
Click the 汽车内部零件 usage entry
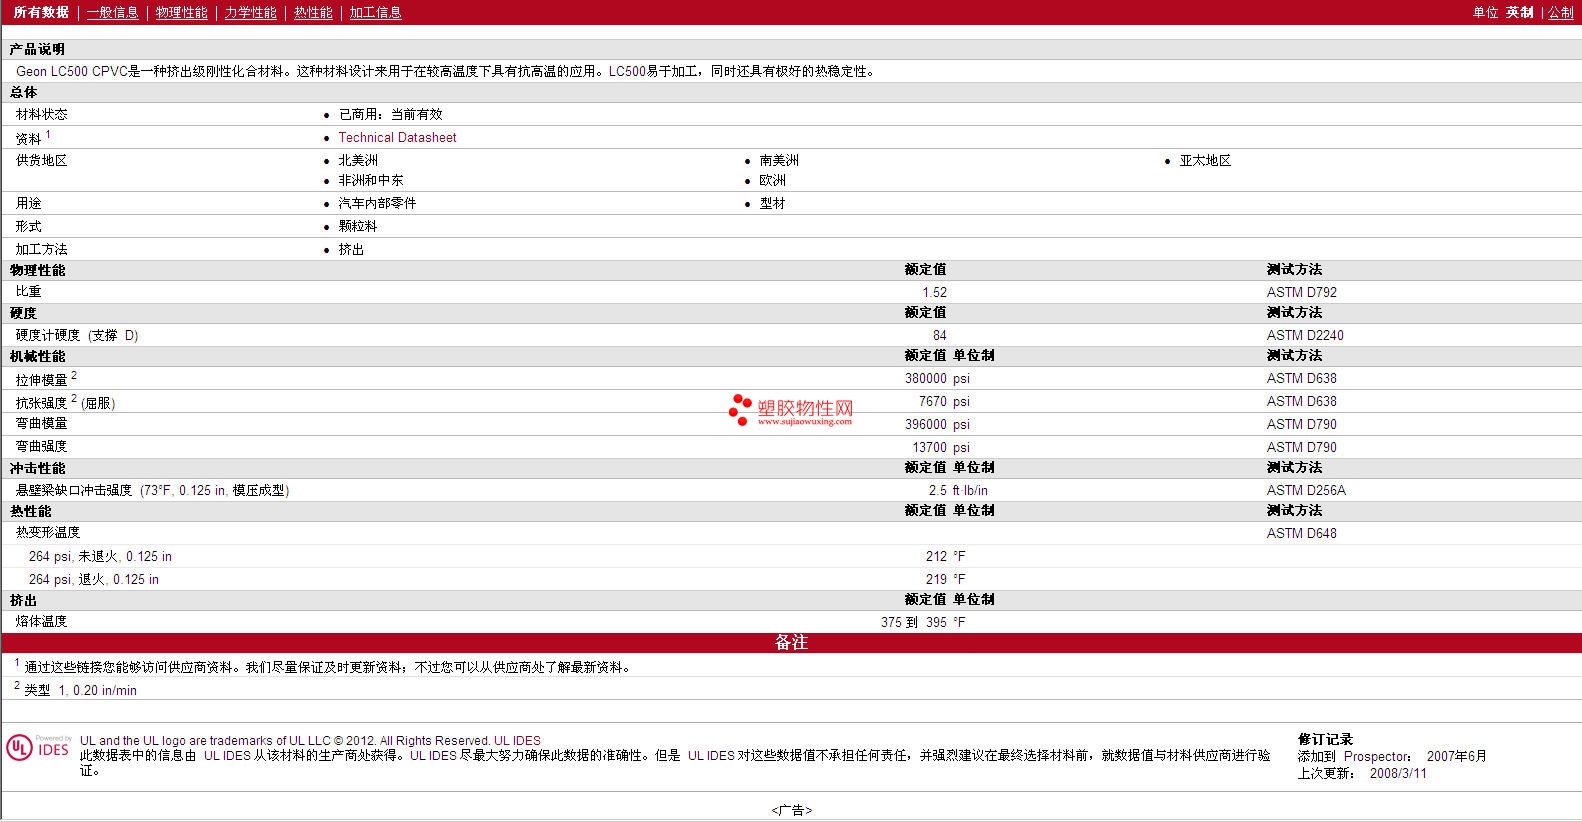(x=377, y=203)
